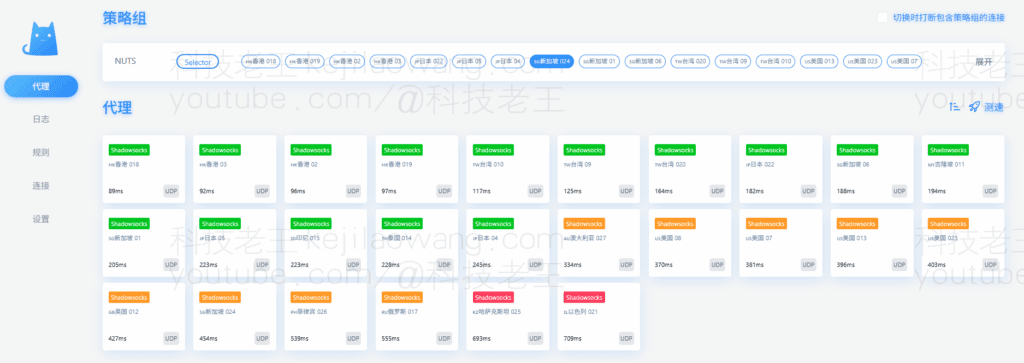Image resolution: width=1024 pixels, height=363 pixels.
Task: Click UDP badge on 日本 022 card
Action: pyautogui.click(x=808, y=191)
